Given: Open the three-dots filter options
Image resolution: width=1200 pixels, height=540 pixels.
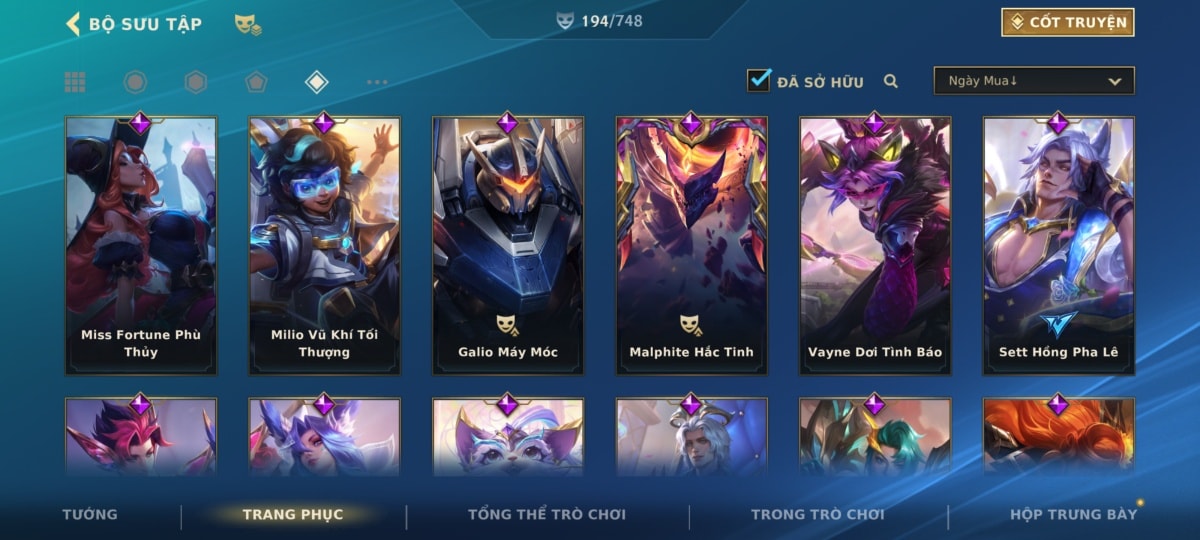Looking at the screenshot, I should [x=377, y=82].
